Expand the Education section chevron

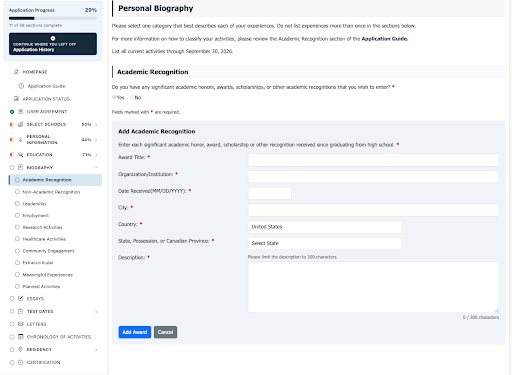point(96,155)
